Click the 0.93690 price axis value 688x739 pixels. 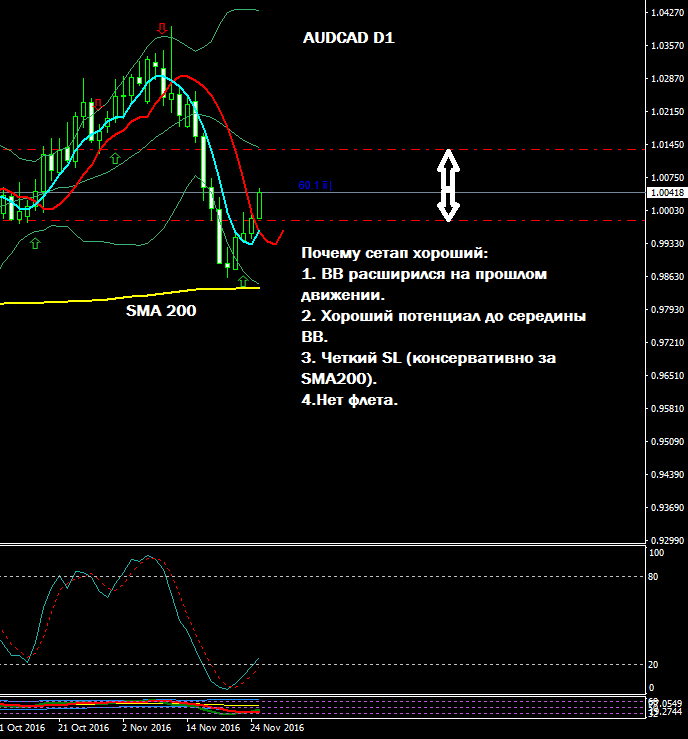click(667, 508)
